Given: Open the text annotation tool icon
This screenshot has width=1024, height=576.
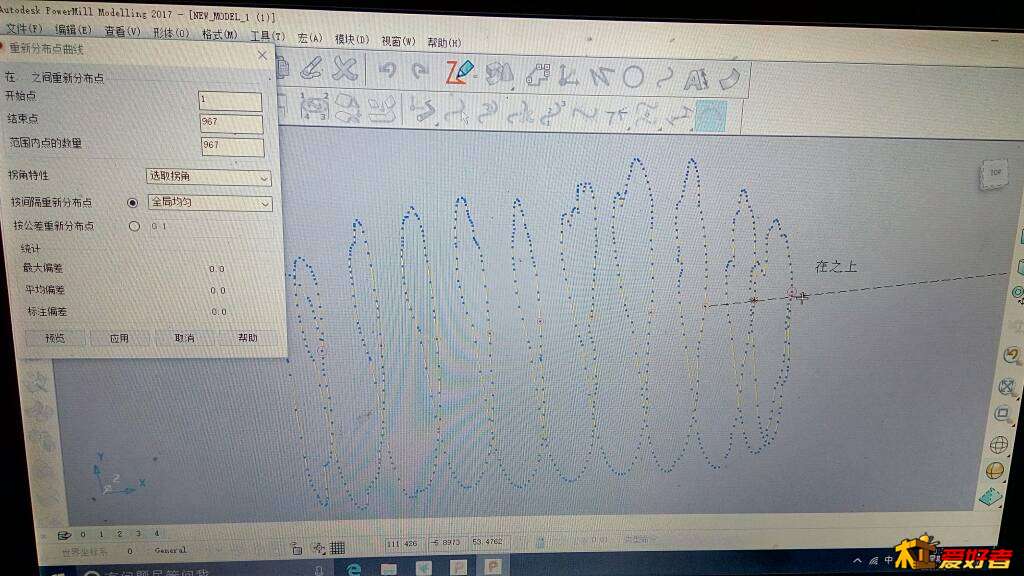Looking at the screenshot, I should pos(696,79).
